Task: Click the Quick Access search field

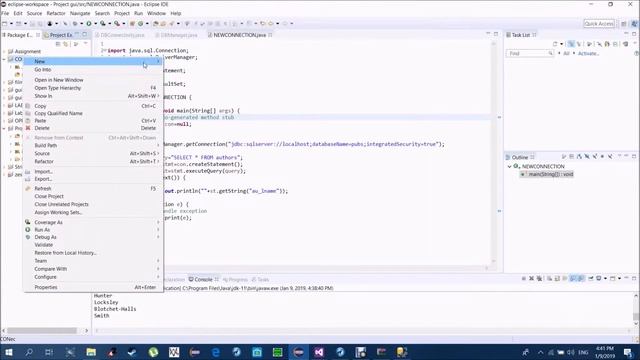Action: click(x=599, y=24)
